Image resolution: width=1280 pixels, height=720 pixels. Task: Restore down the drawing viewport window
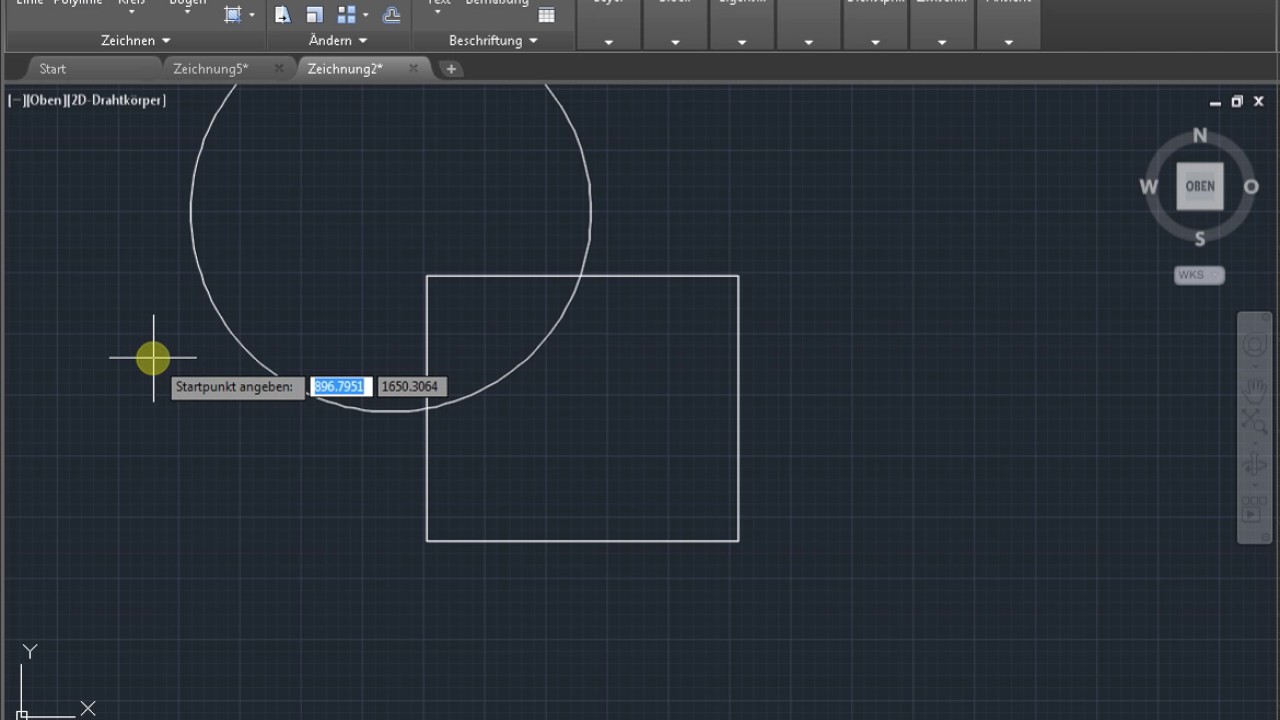(1237, 101)
